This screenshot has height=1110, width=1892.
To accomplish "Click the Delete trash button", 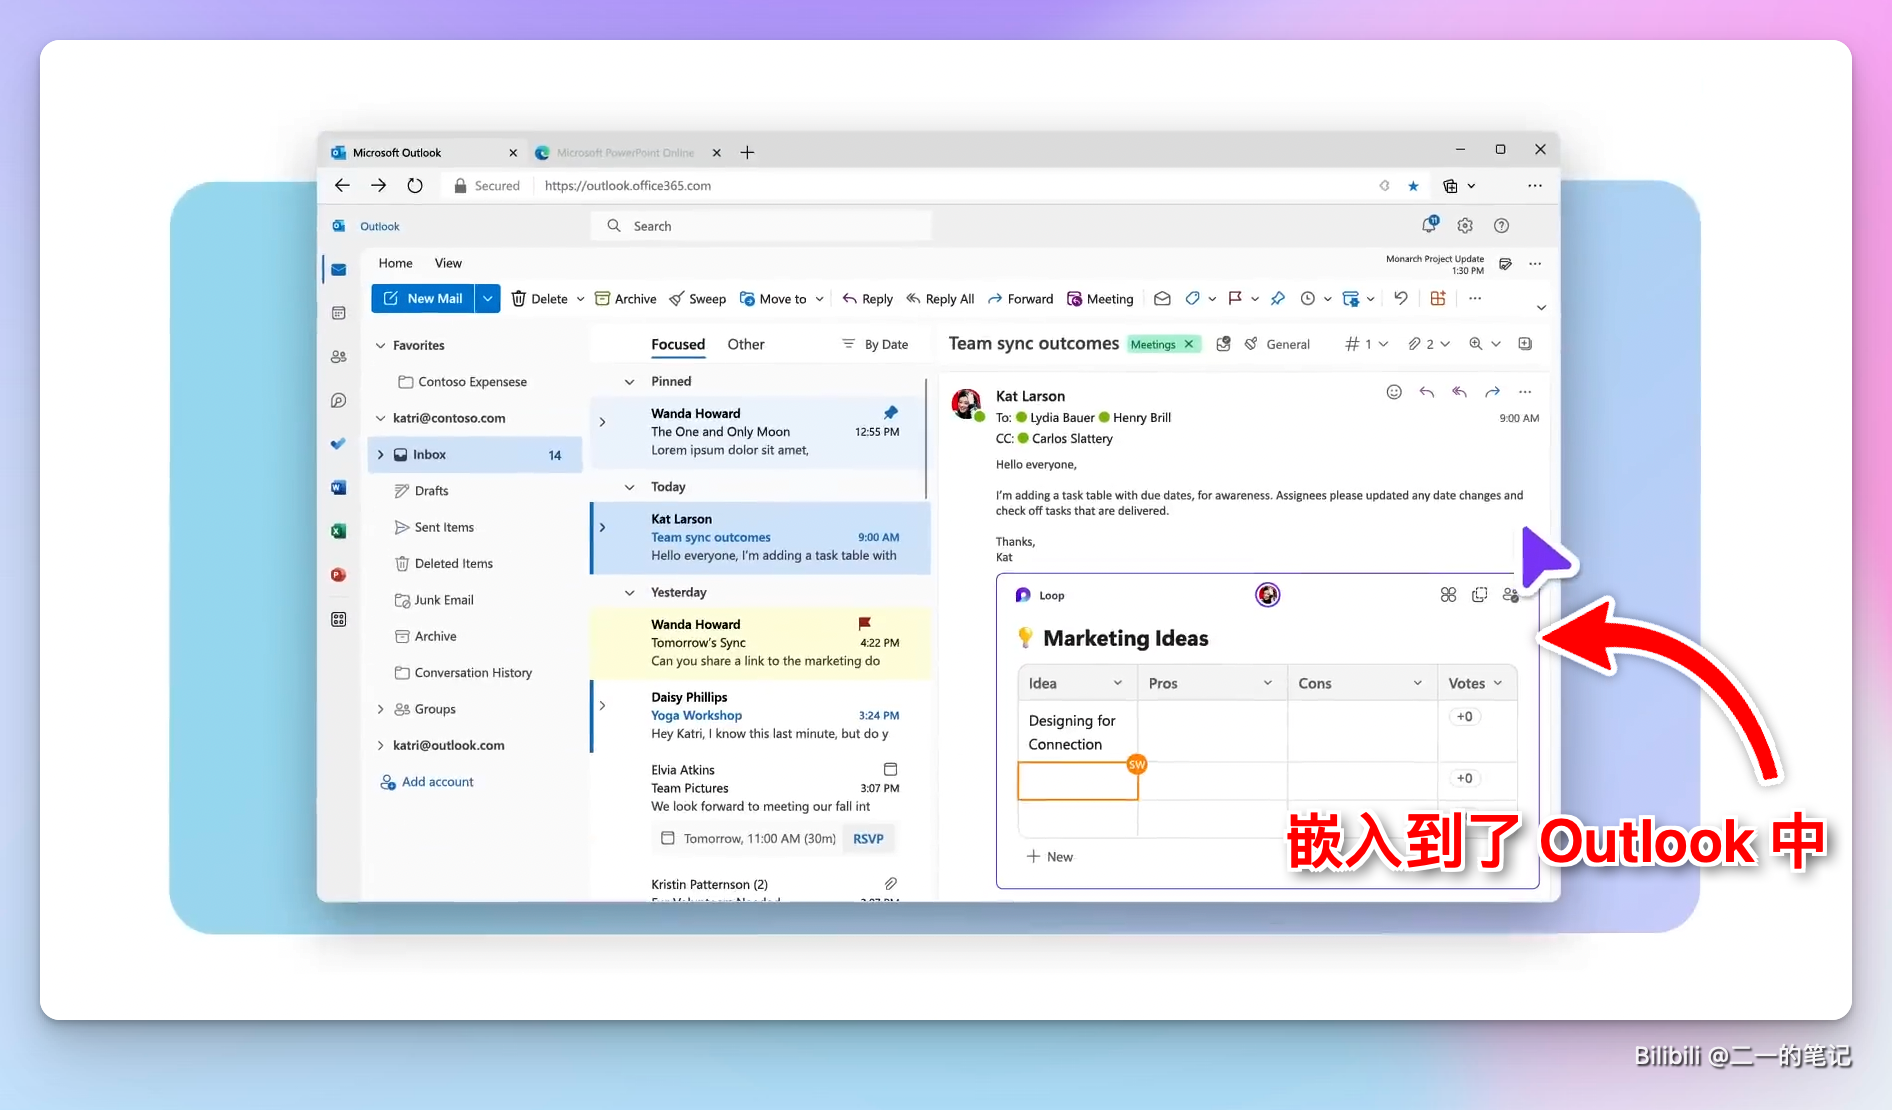I will click(539, 299).
